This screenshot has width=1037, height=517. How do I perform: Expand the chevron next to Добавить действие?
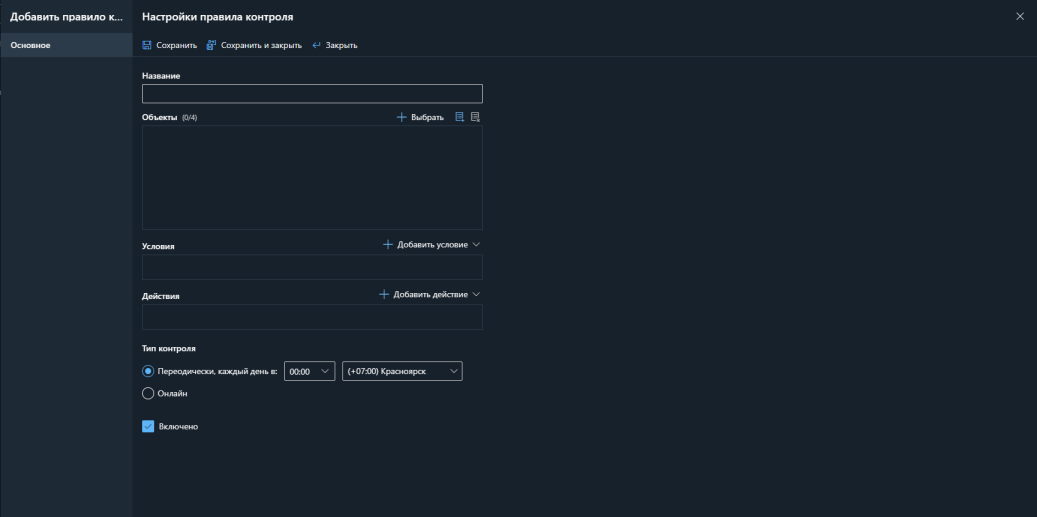(476, 294)
